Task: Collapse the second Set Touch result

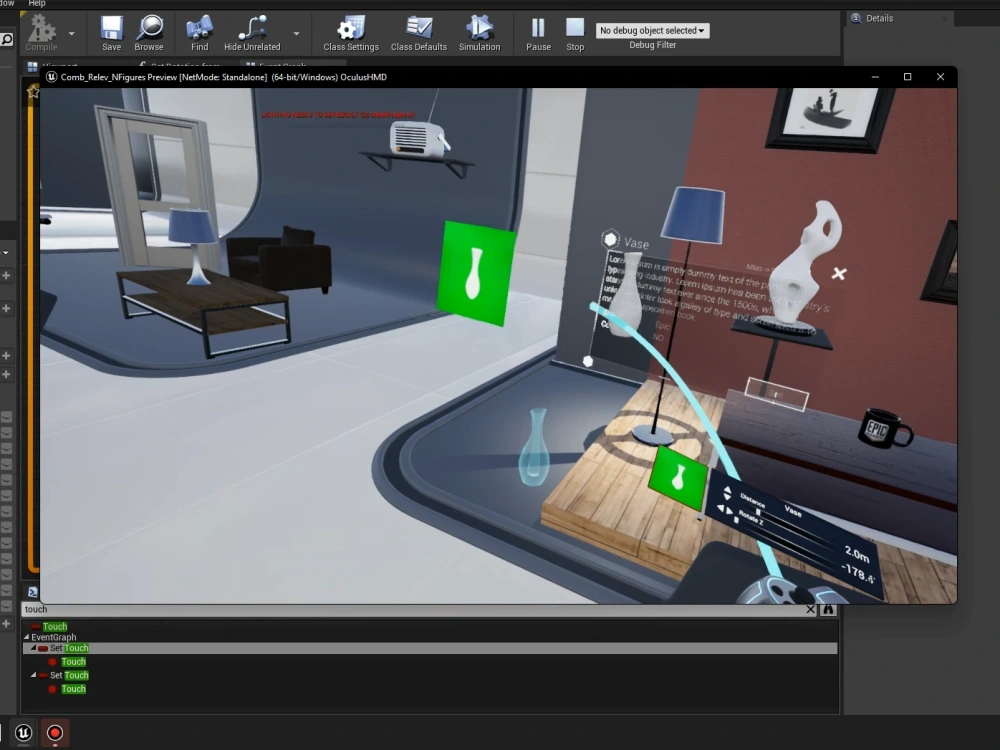Action: (33, 675)
